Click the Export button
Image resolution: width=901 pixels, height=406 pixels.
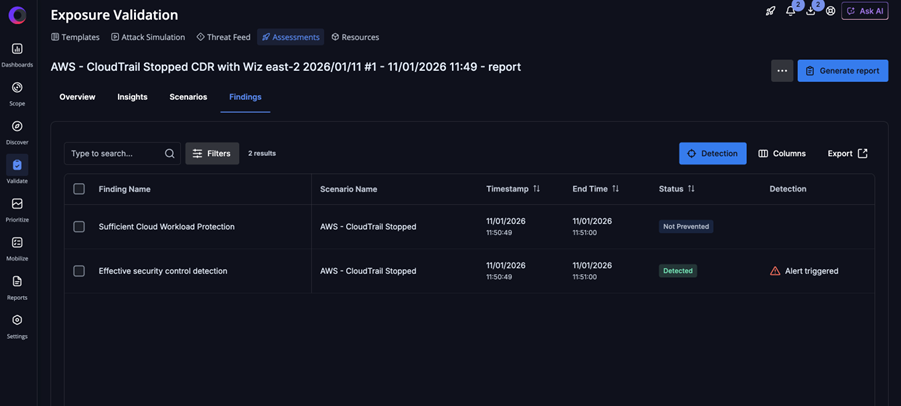(847, 153)
